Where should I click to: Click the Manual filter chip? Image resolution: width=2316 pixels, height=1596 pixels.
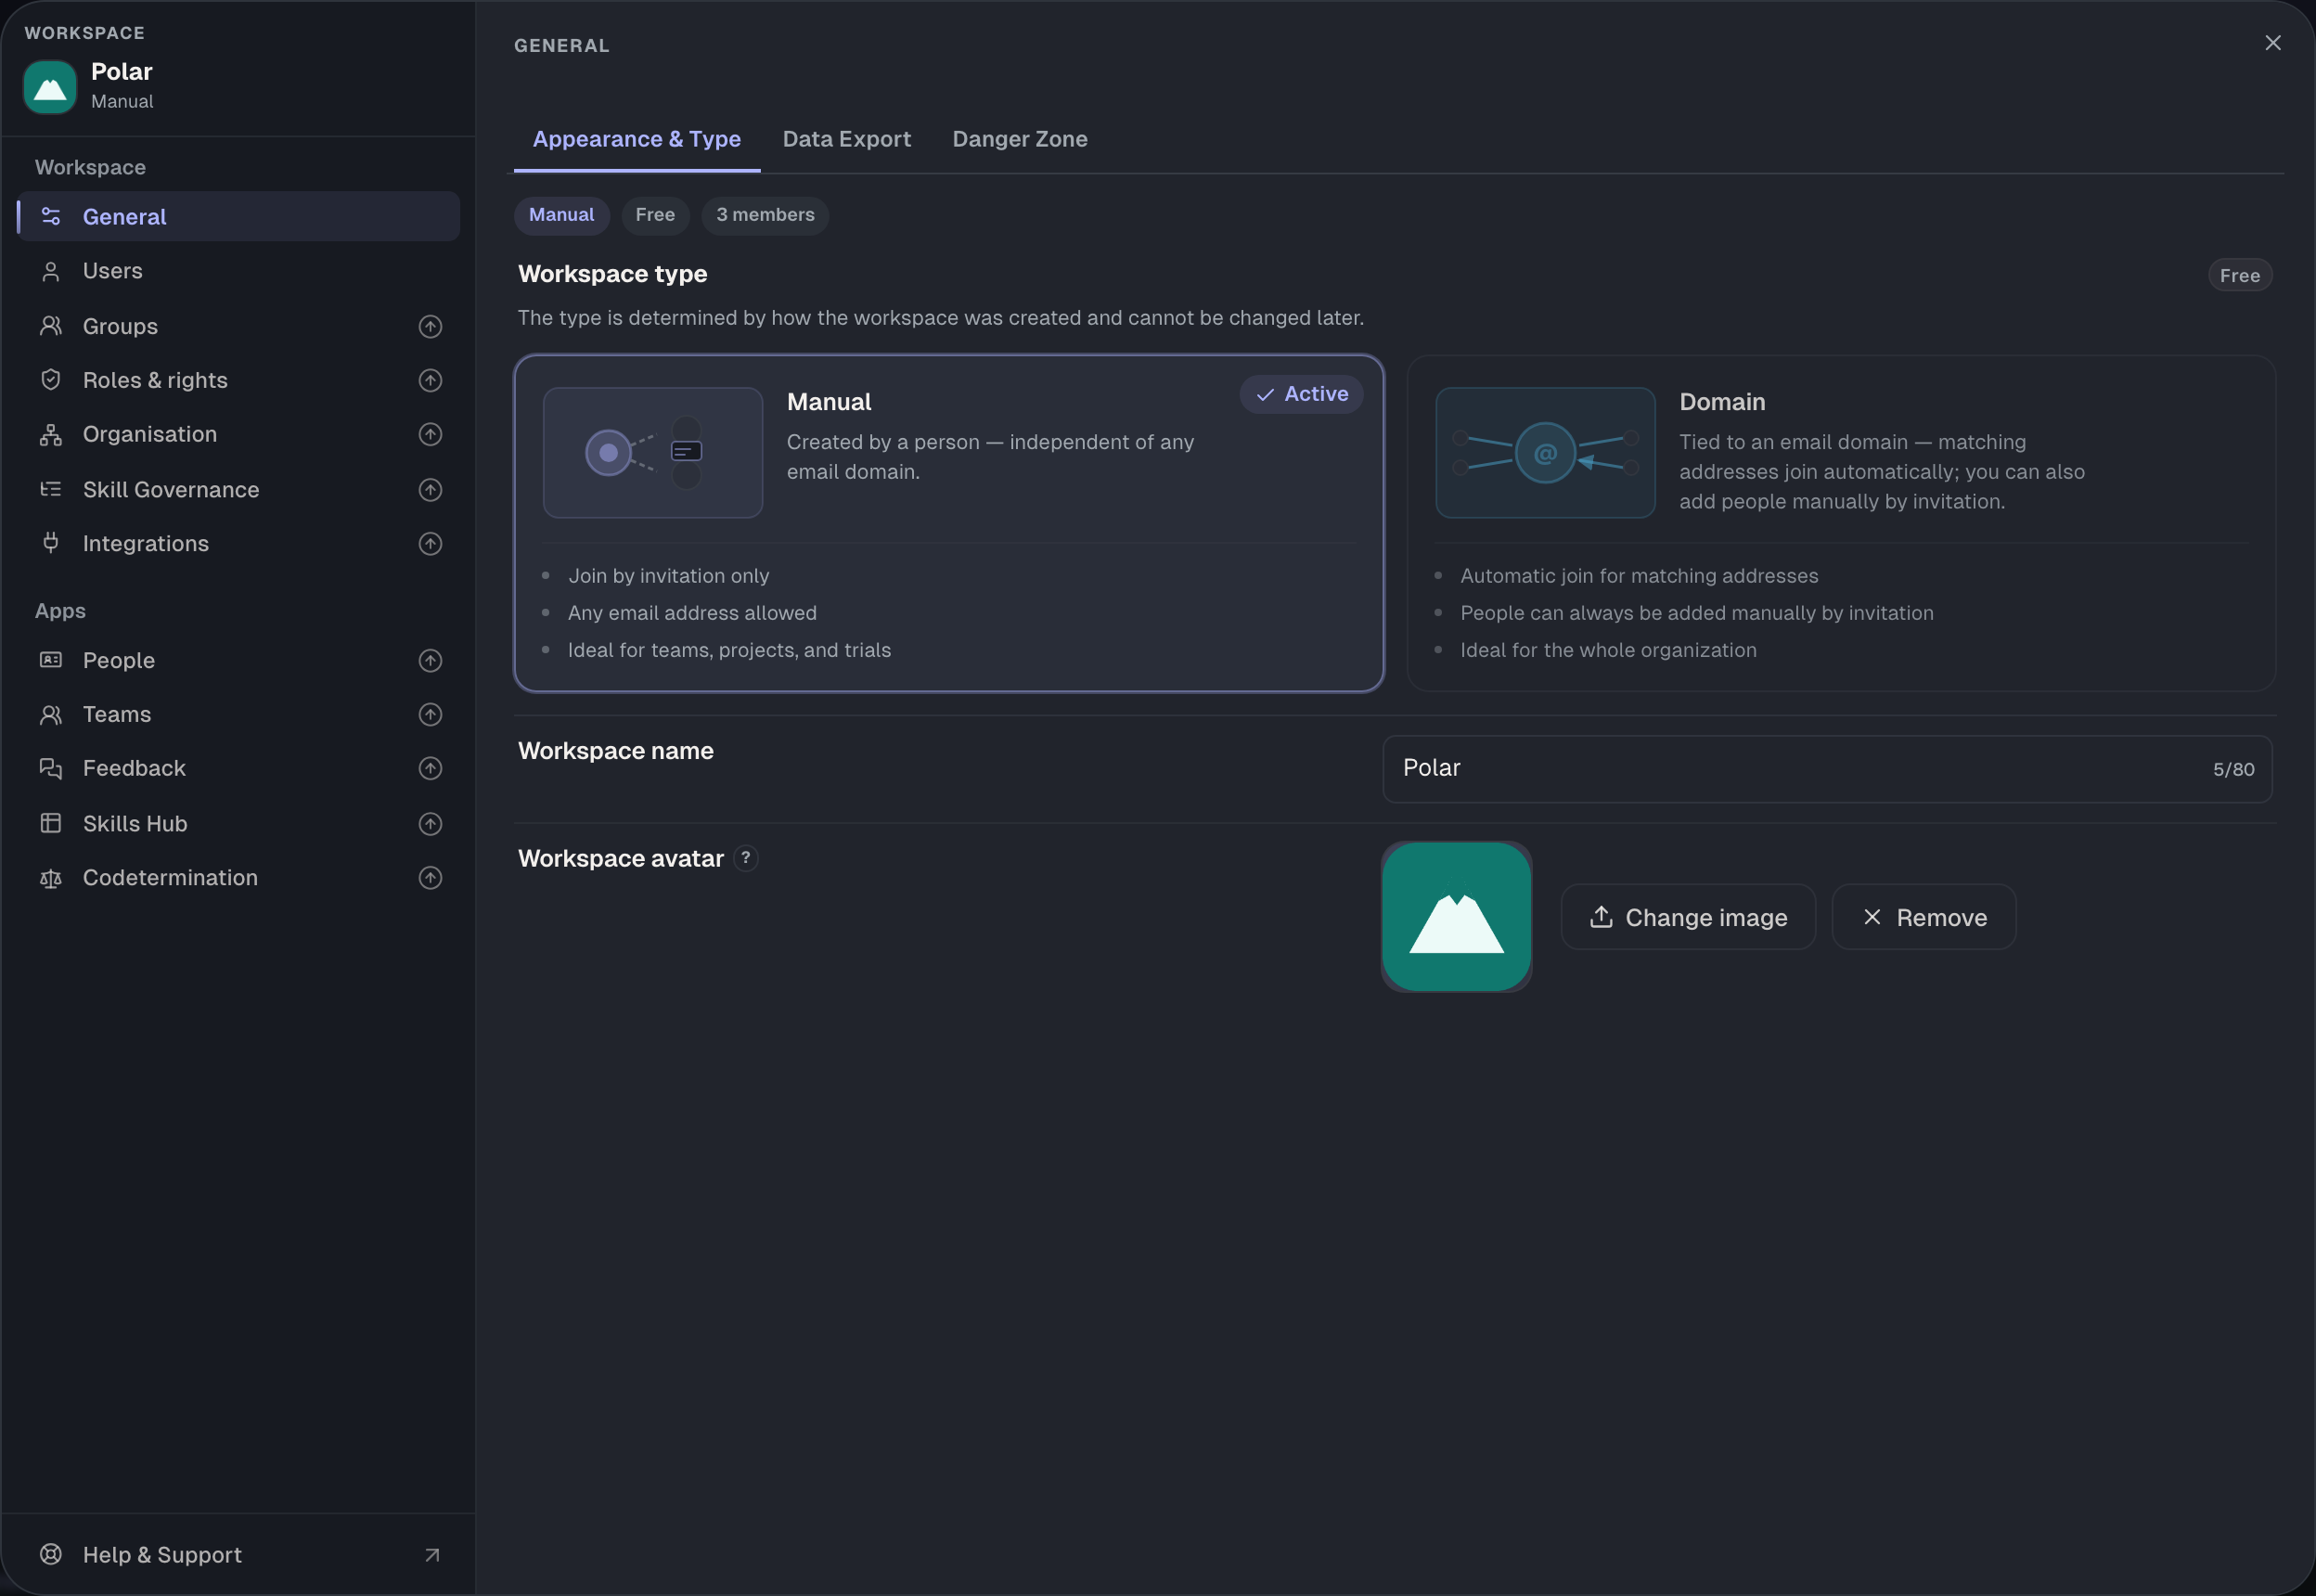tap(562, 215)
